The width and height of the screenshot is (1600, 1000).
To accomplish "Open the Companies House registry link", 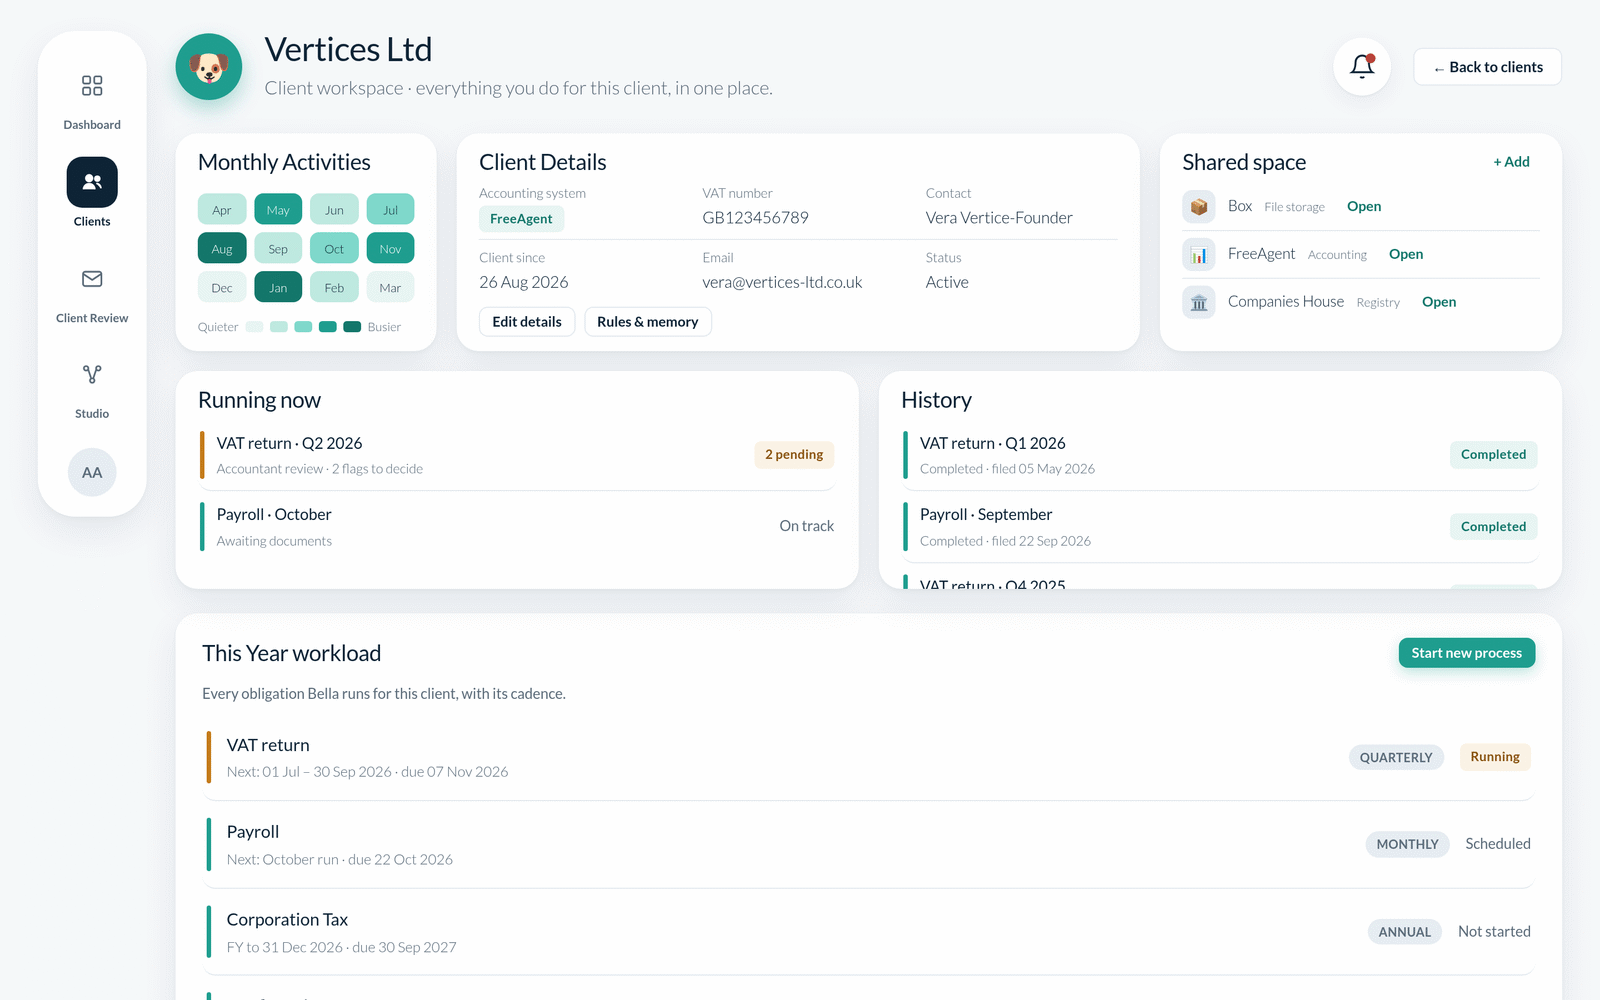I will pos(1439,302).
